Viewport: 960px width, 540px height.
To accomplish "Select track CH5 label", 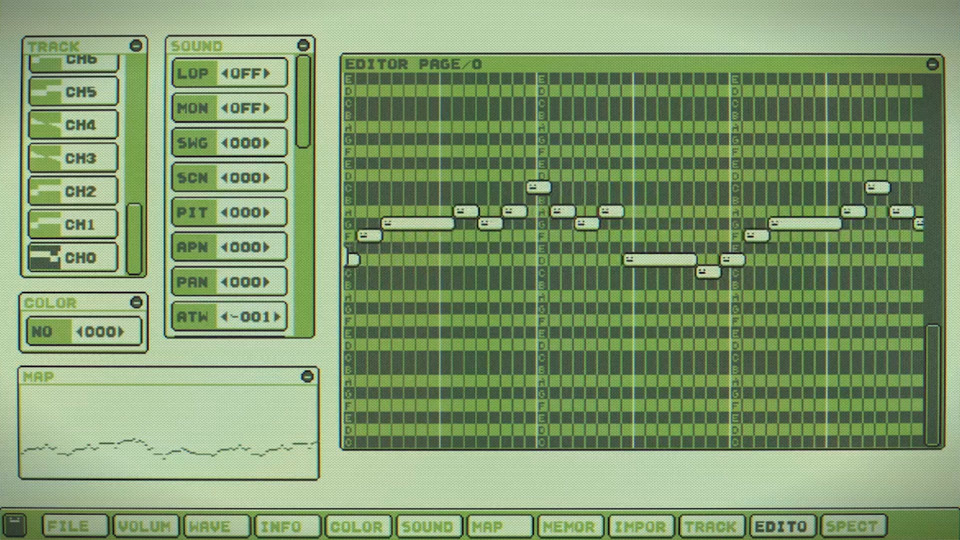I will [x=81, y=92].
